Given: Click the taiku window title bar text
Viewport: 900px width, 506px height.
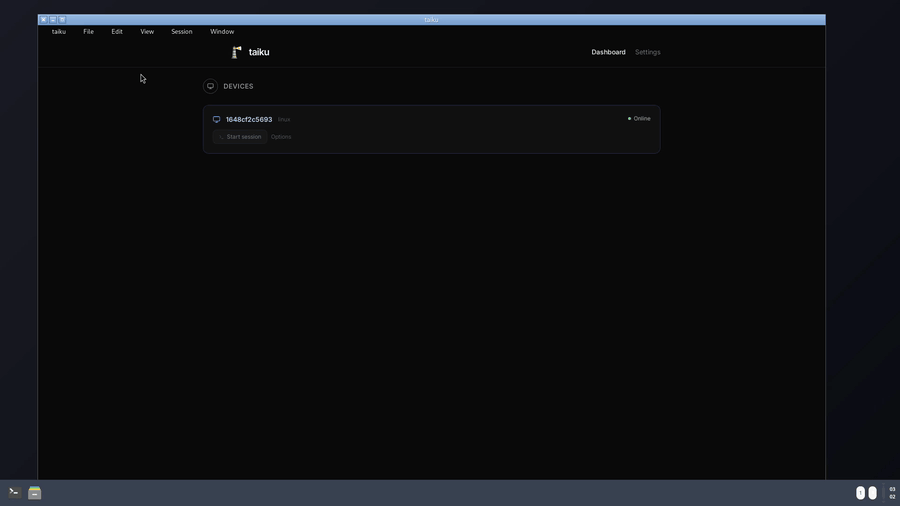Looking at the screenshot, I should click(431, 20).
